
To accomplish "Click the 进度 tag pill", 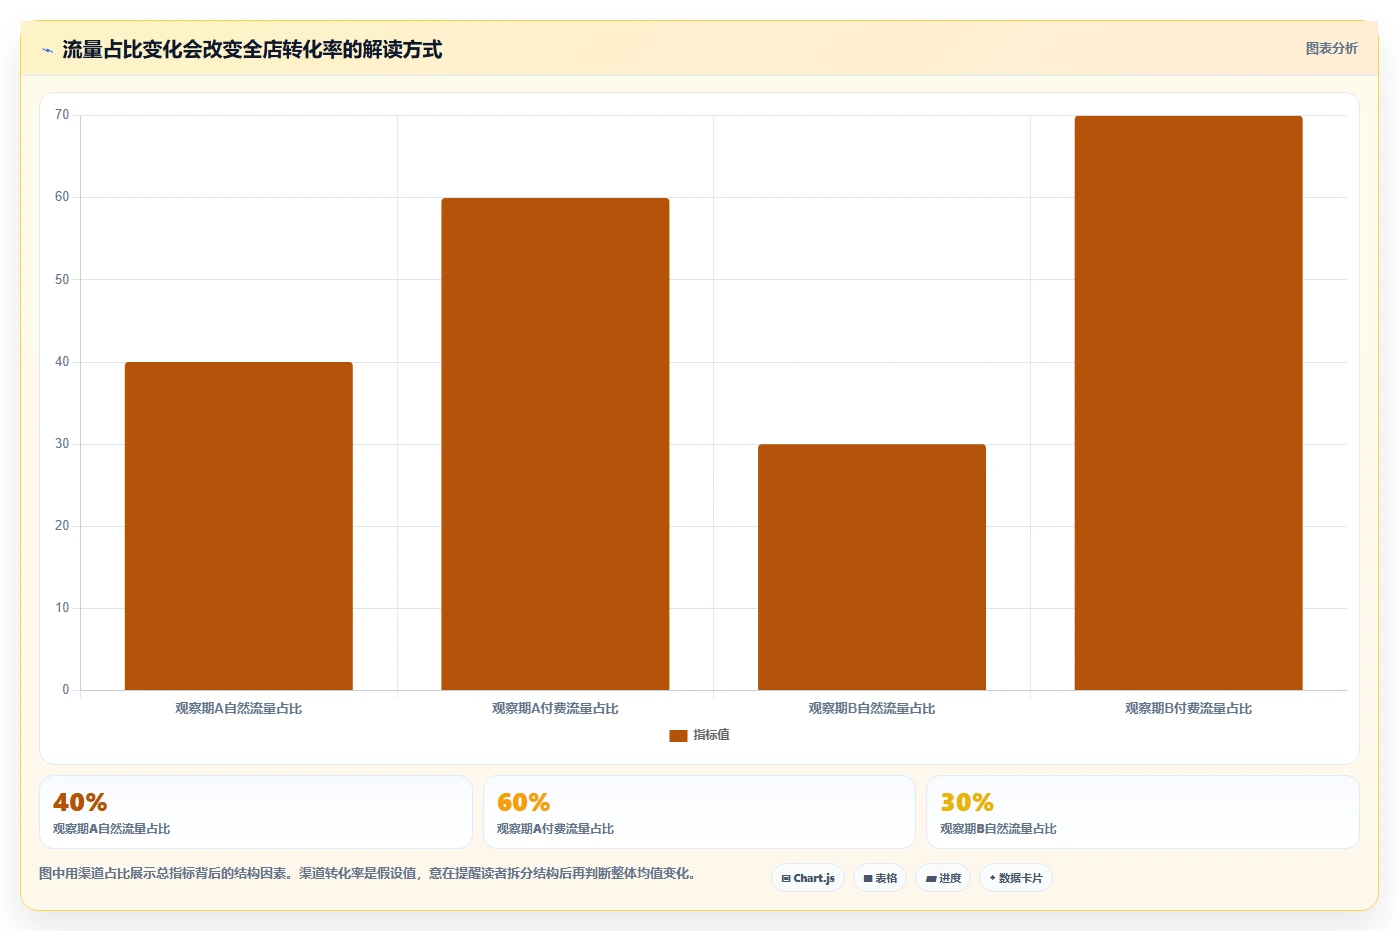I will pyautogui.click(x=943, y=878).
